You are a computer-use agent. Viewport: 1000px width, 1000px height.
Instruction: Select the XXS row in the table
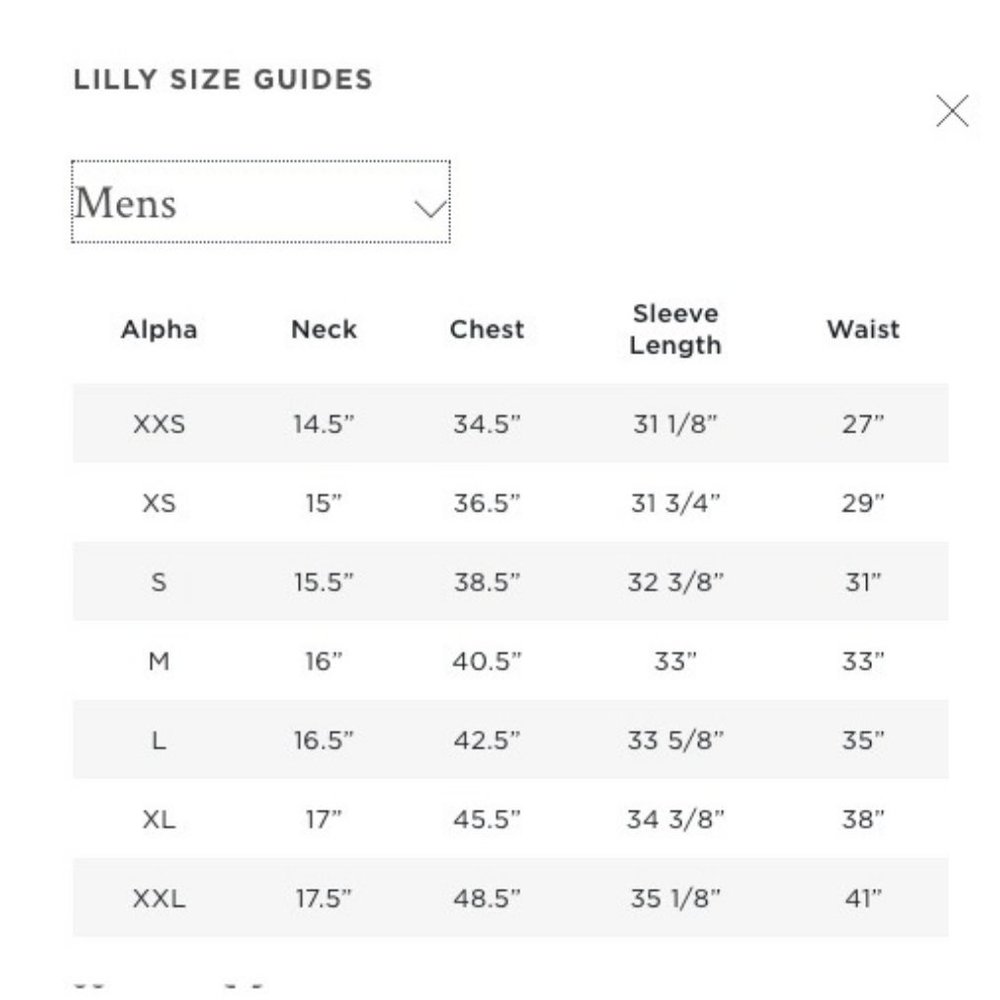pos(158,425)
